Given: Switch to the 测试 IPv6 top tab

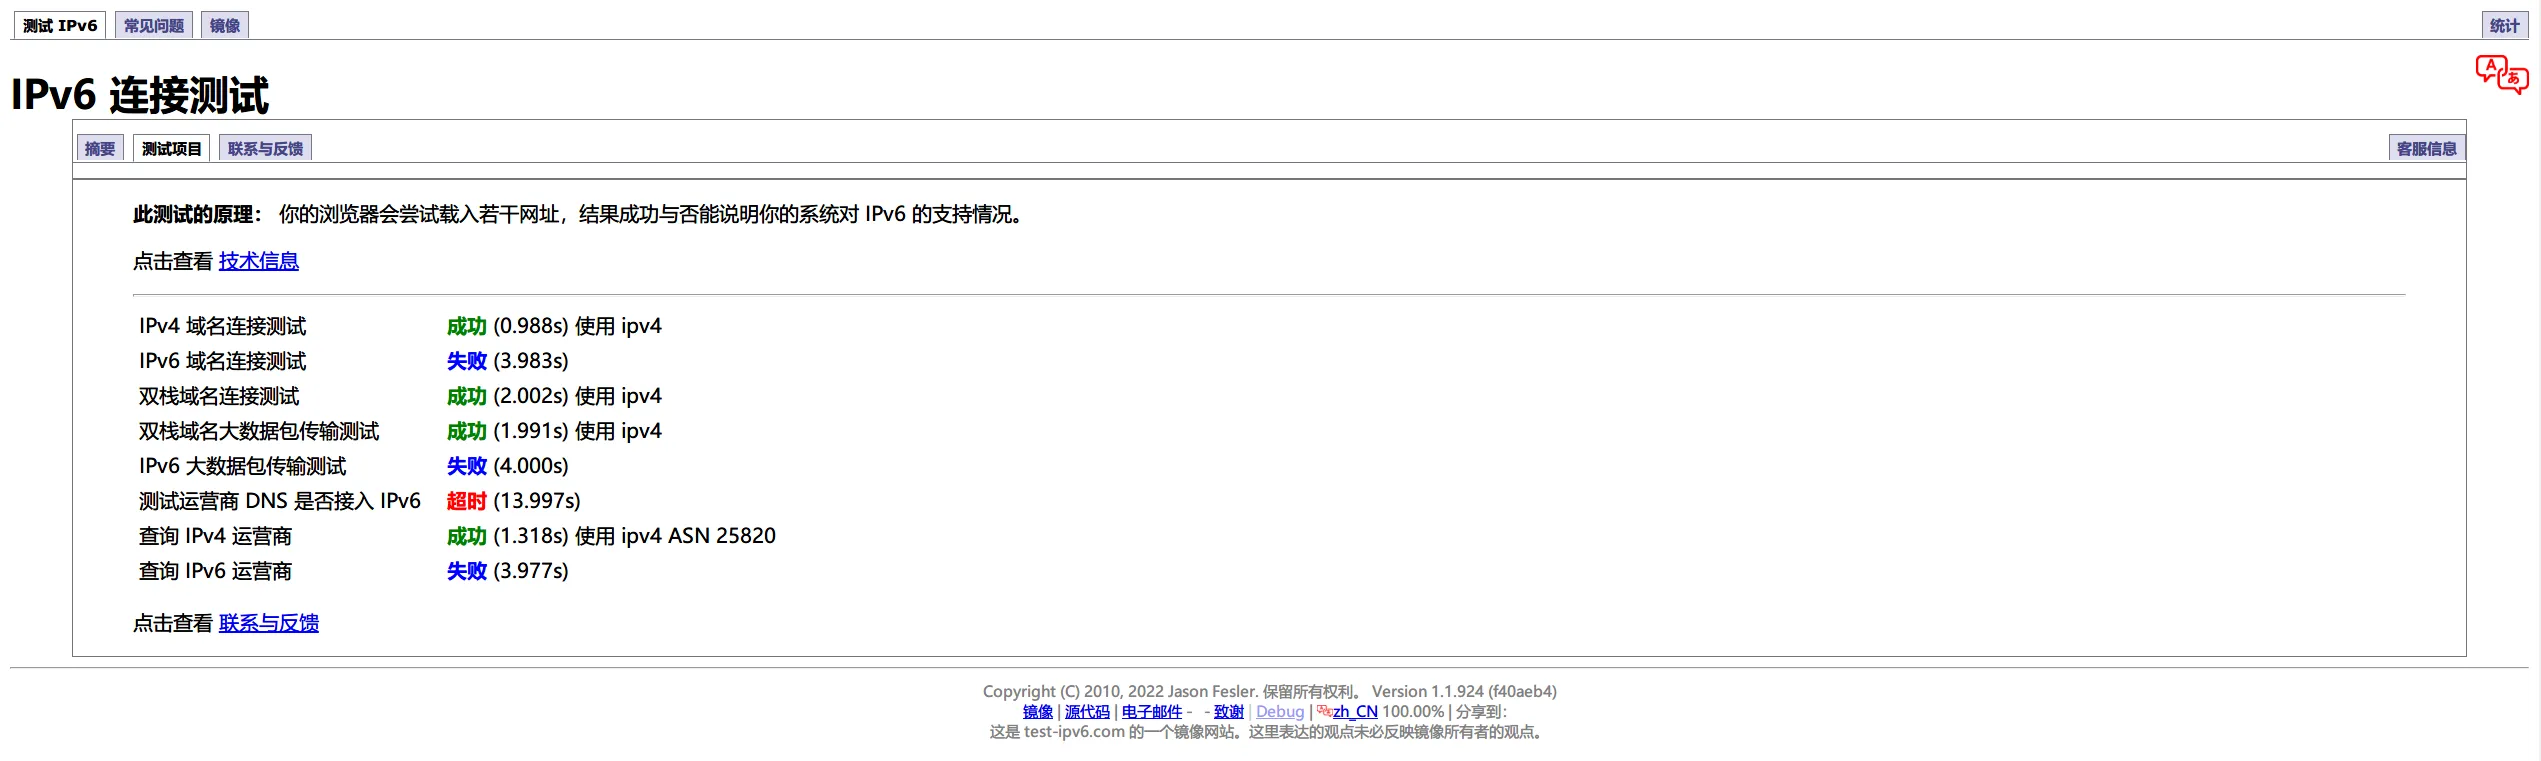Looking at the screenshot, I should [60, 26].
